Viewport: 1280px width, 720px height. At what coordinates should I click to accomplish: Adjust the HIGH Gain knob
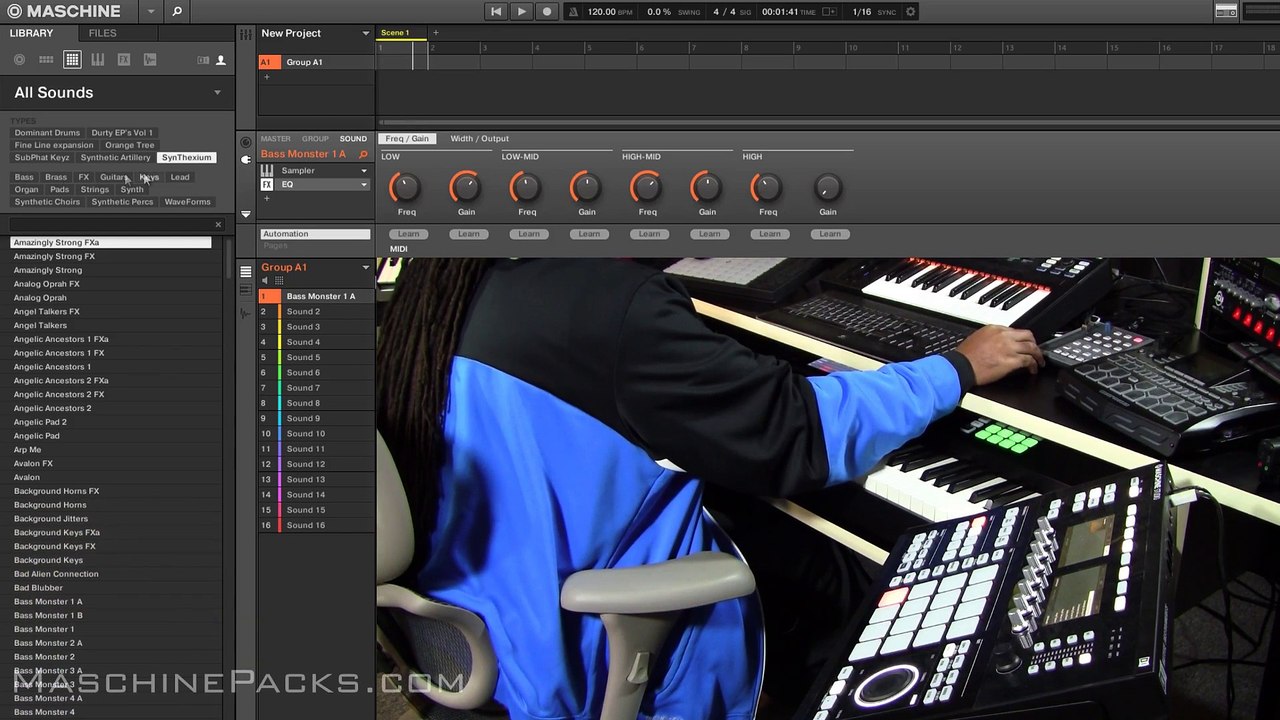(828, 187)
